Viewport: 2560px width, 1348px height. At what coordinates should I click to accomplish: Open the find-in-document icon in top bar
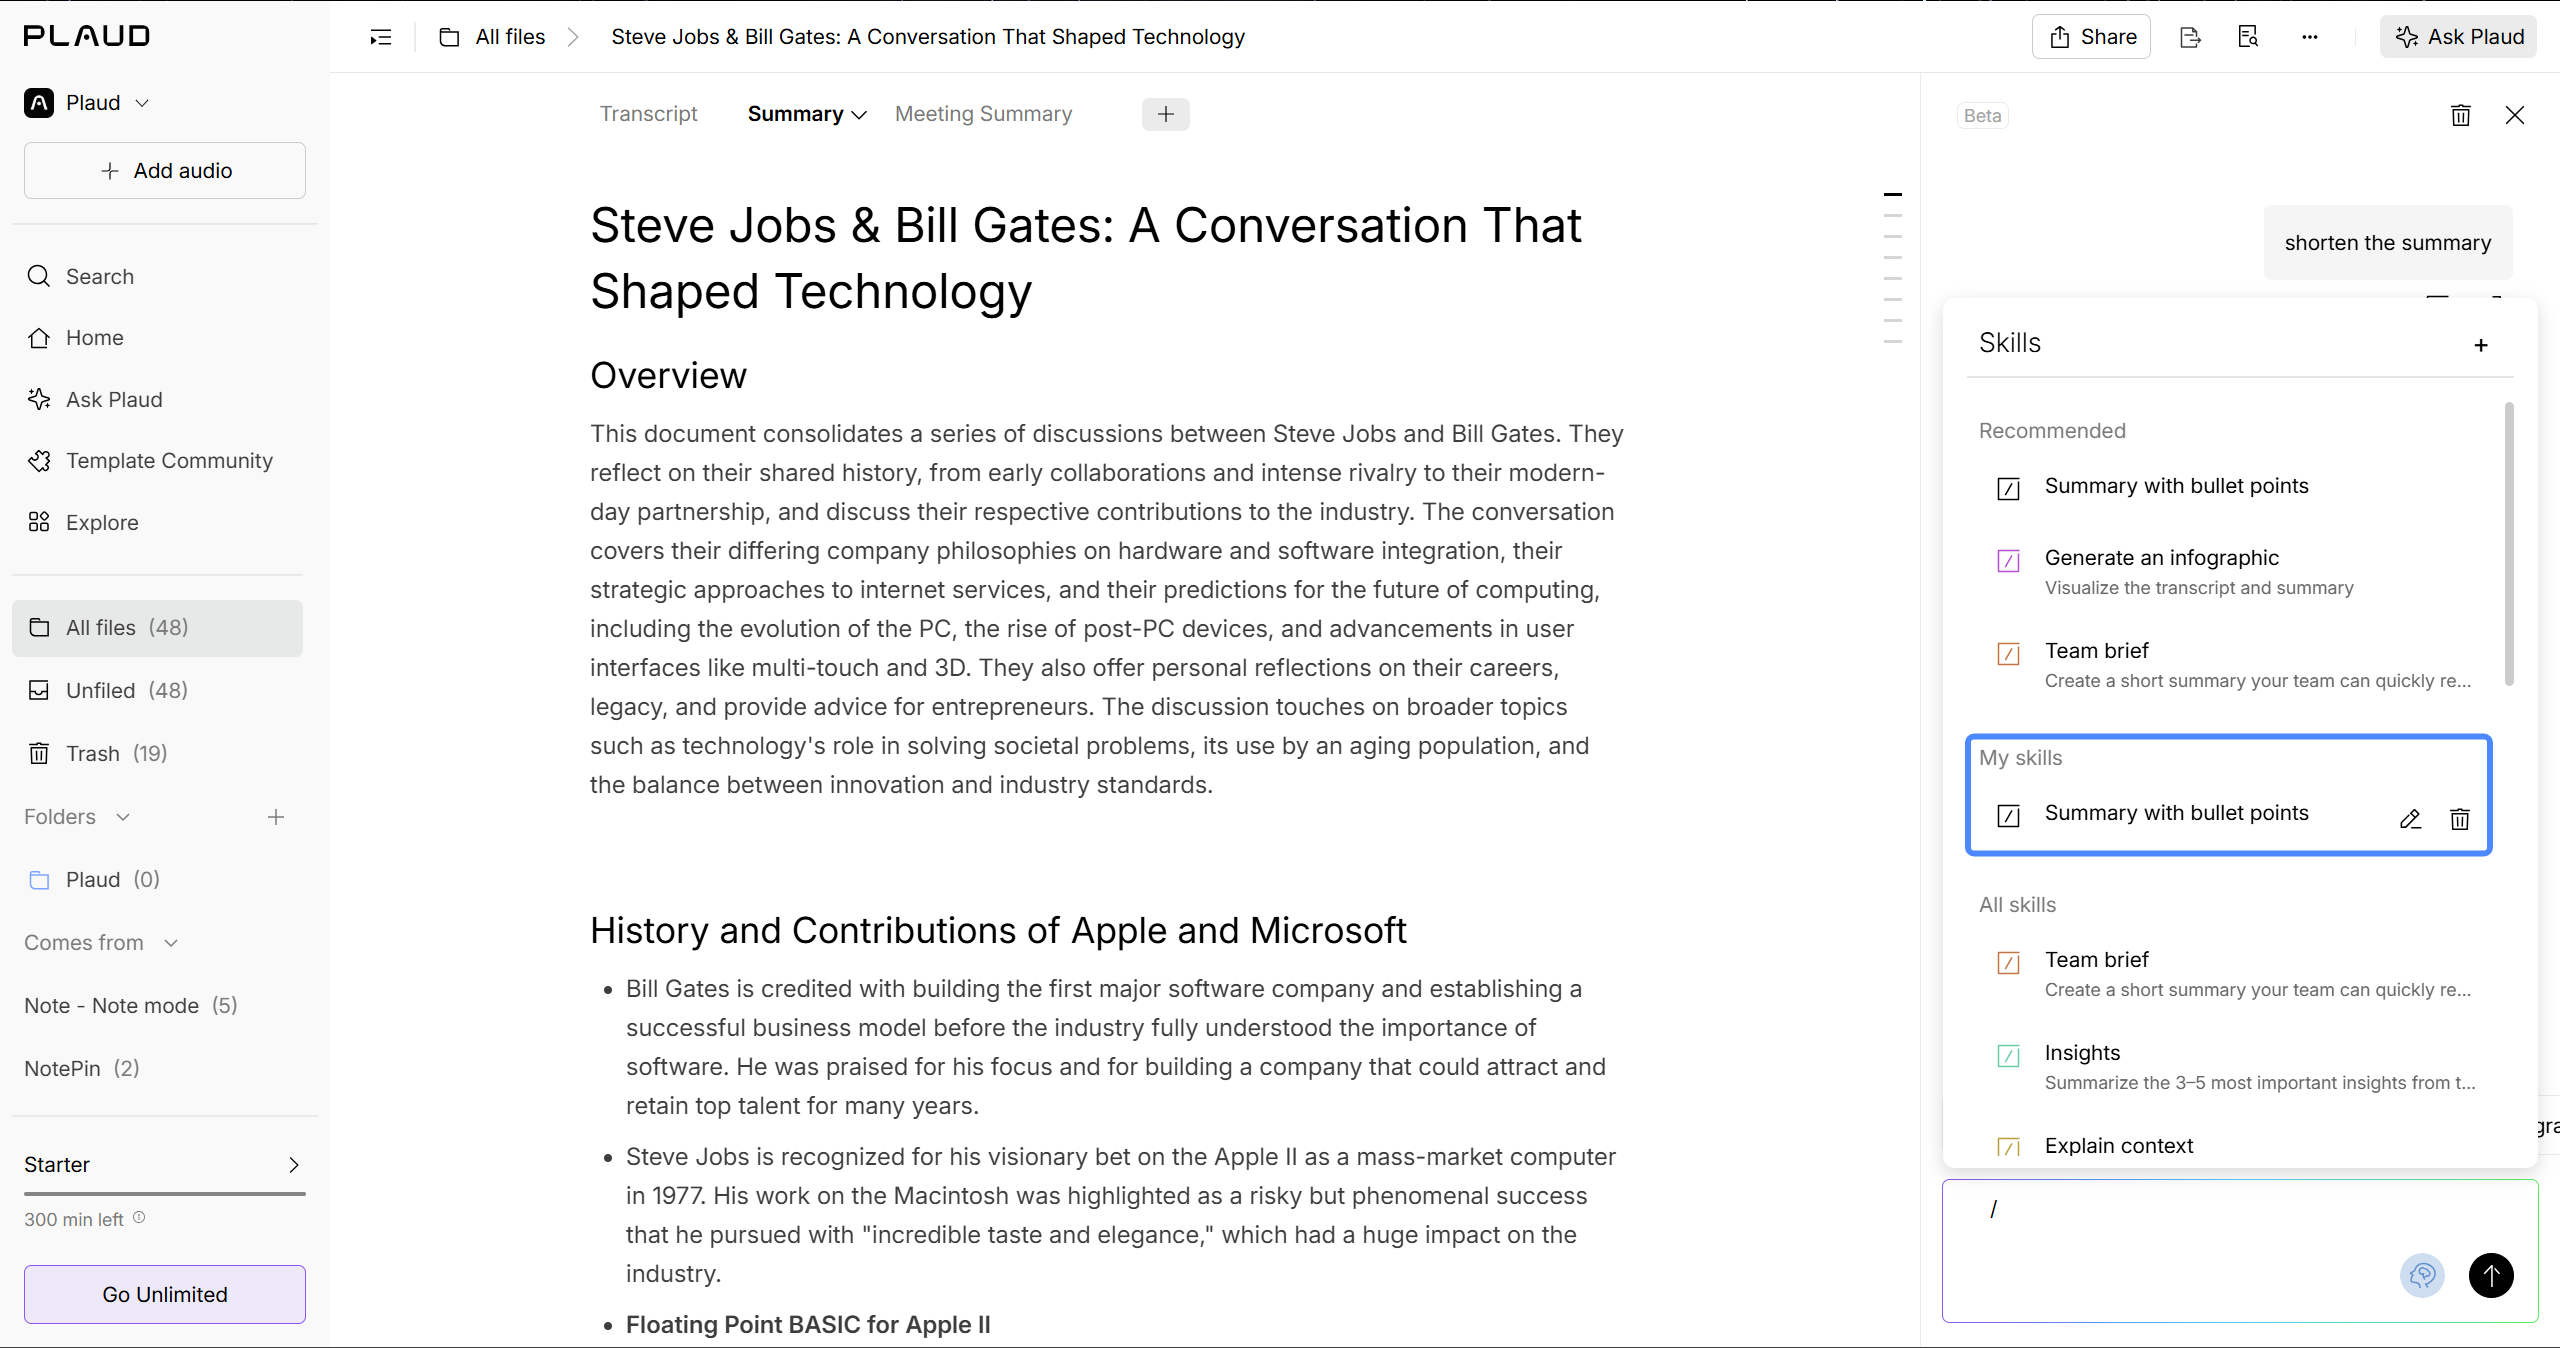tap(2248, 37)
